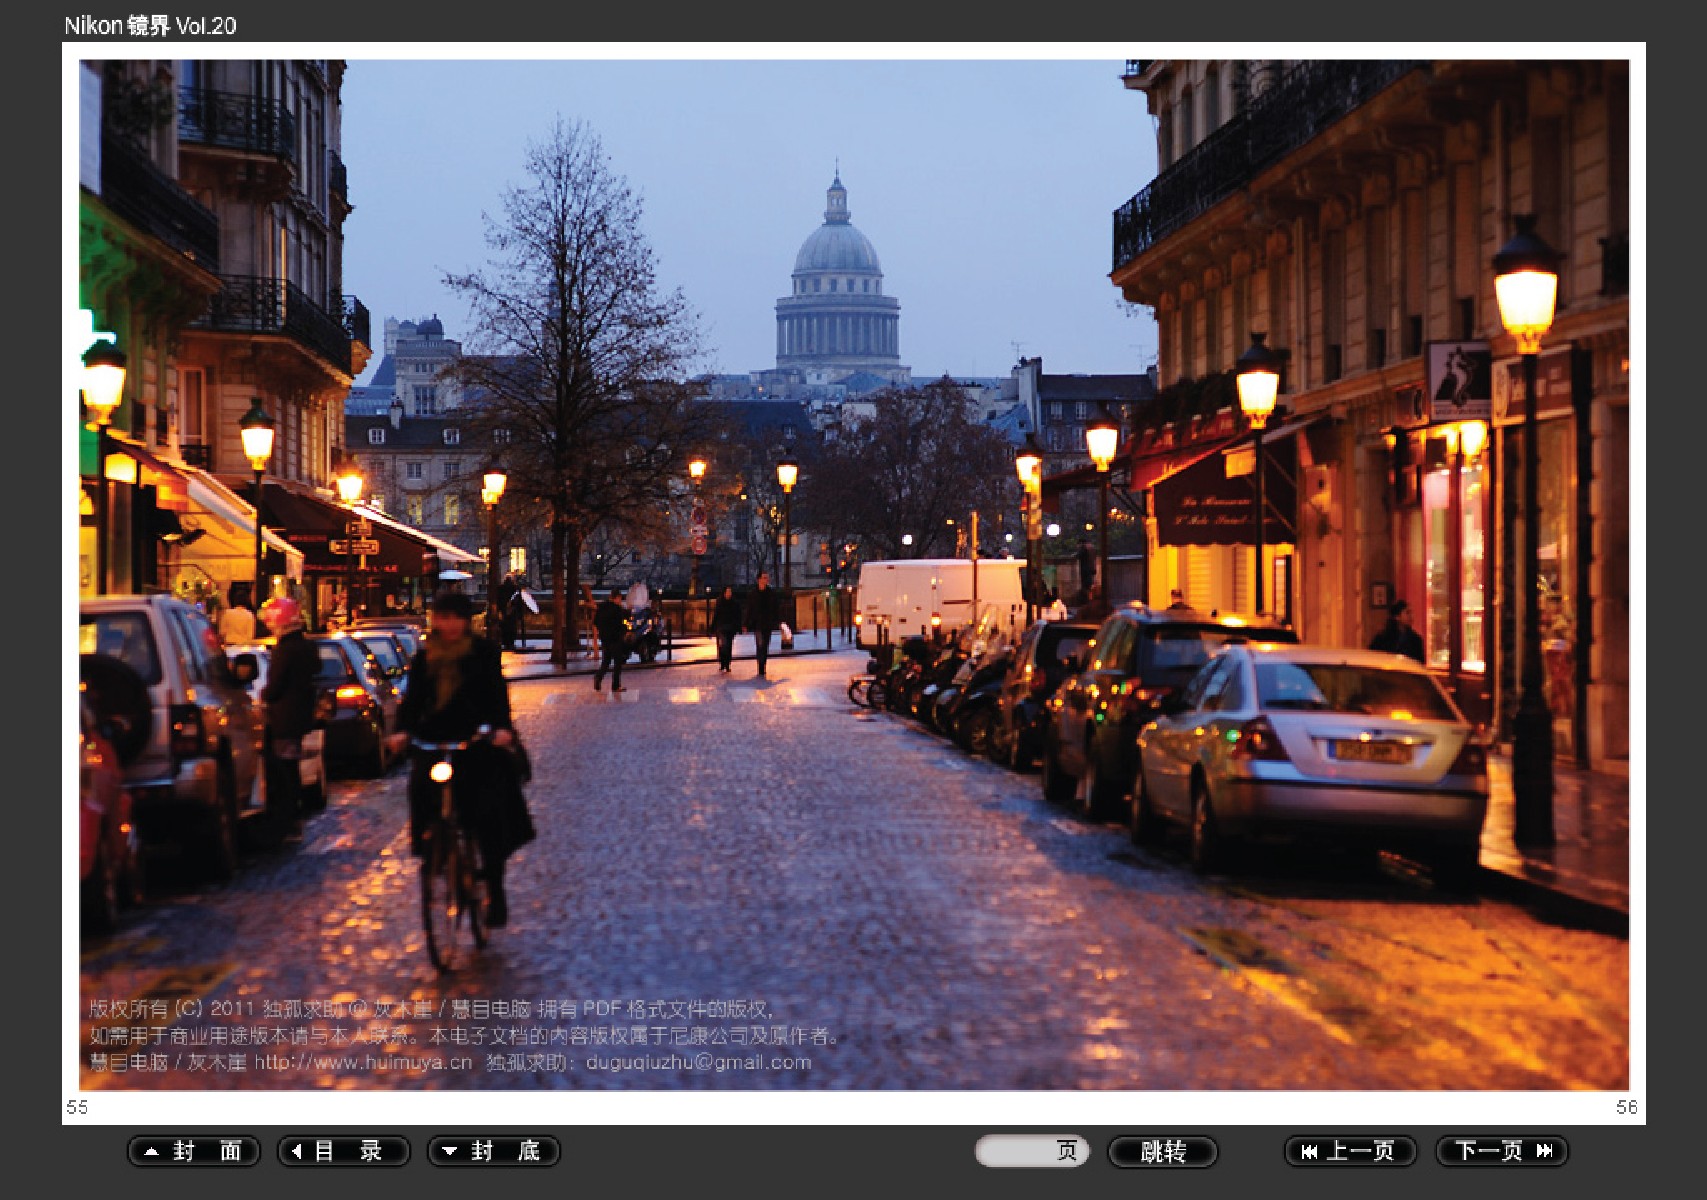Go to next page (下一页)
Screen dimensions: 1707x1200
point(1502,1151)
